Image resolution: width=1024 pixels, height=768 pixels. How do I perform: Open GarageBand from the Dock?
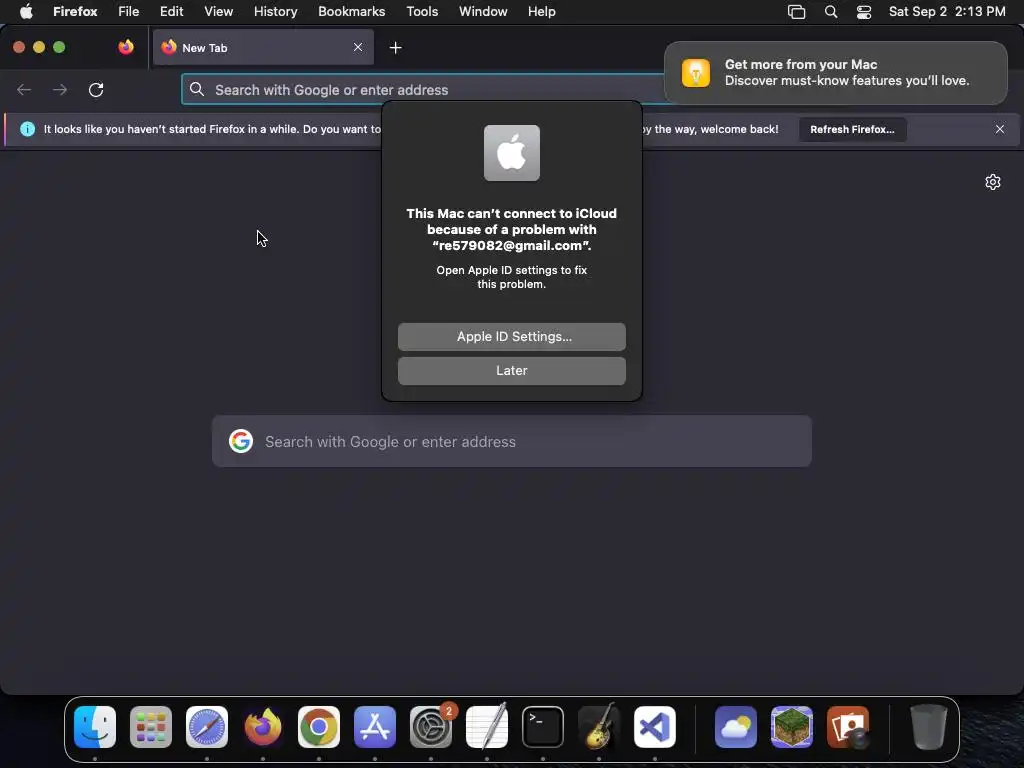(599, 727)
